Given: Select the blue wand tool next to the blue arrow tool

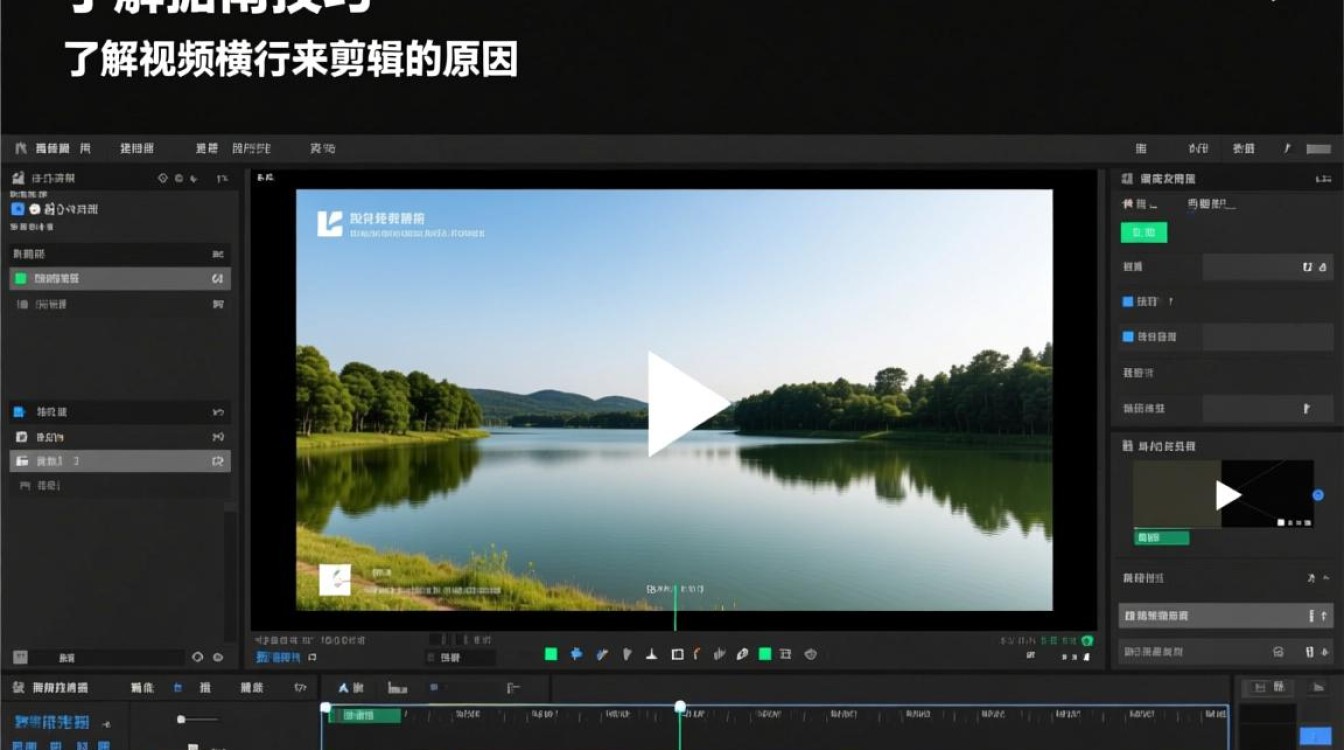Looking at the screenshot, I should point(602,654).
